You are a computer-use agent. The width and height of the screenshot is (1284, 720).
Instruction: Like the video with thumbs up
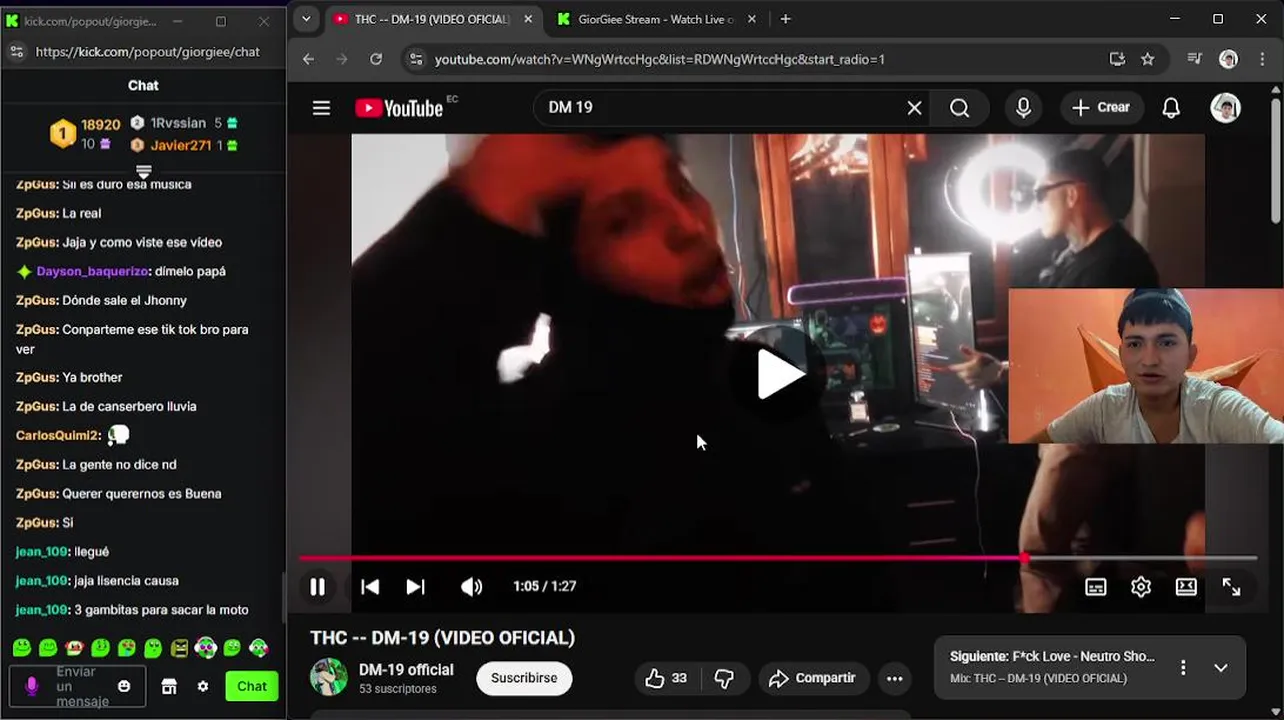[667, 678]
